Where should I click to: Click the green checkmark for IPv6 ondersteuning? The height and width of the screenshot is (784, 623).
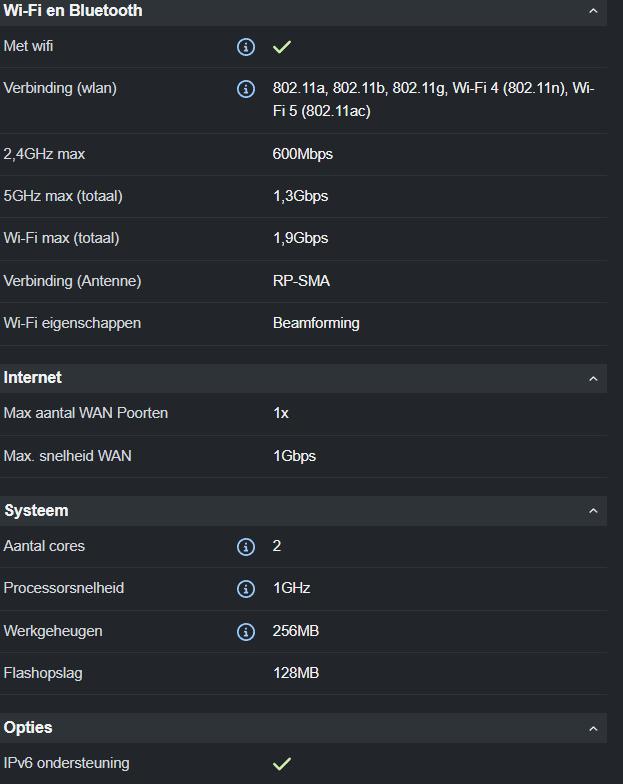click(x=282, y=764)
